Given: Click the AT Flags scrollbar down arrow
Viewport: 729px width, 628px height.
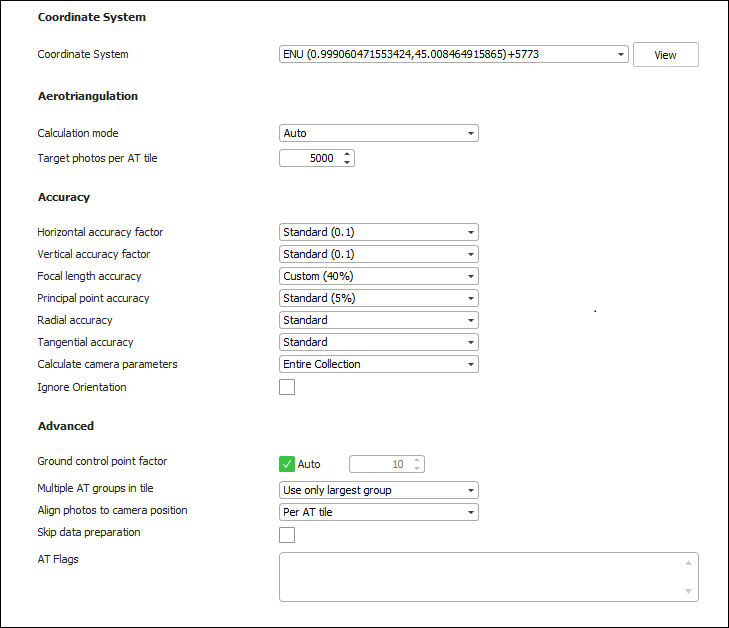Looking at the screenshot, I should 688,592.
